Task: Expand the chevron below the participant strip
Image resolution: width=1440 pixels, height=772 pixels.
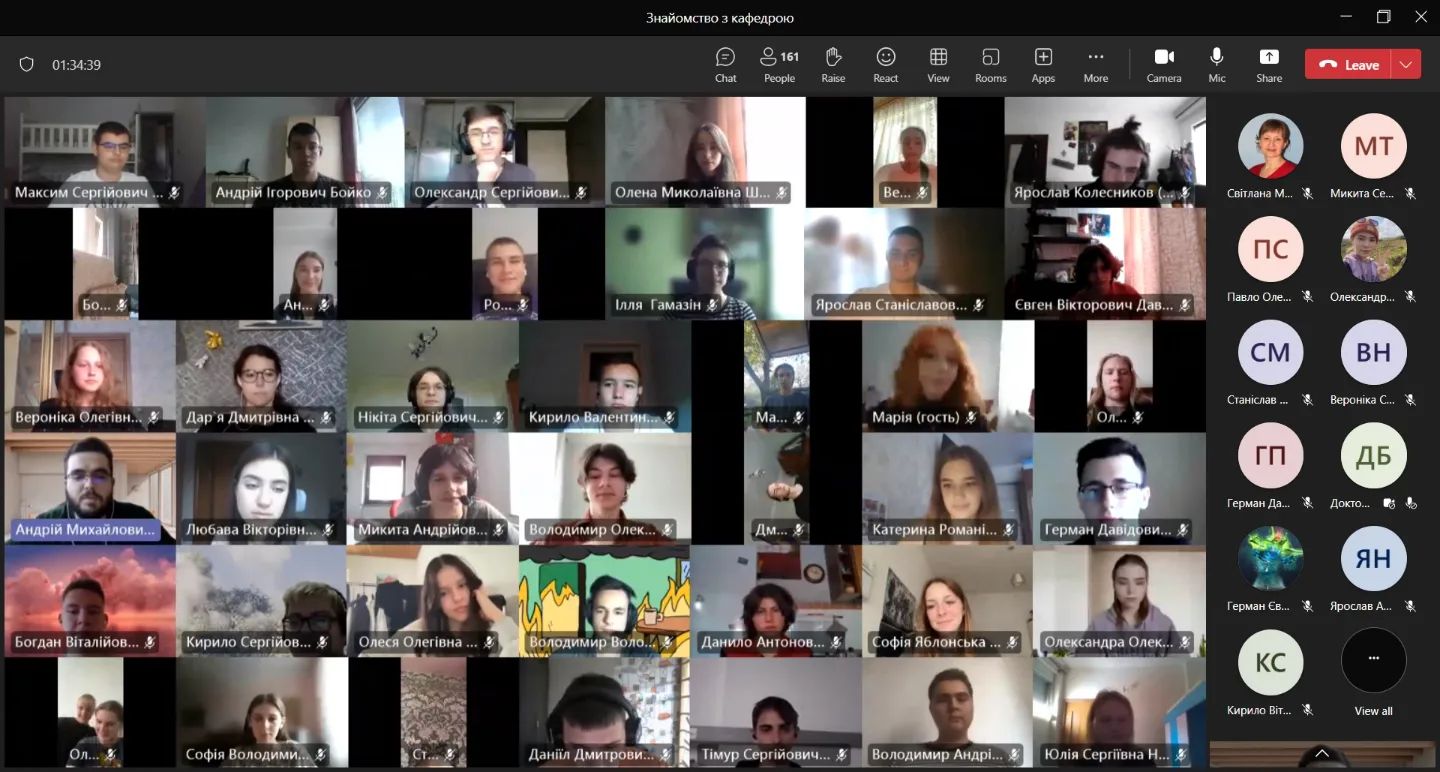Action: coord(1322,753)
